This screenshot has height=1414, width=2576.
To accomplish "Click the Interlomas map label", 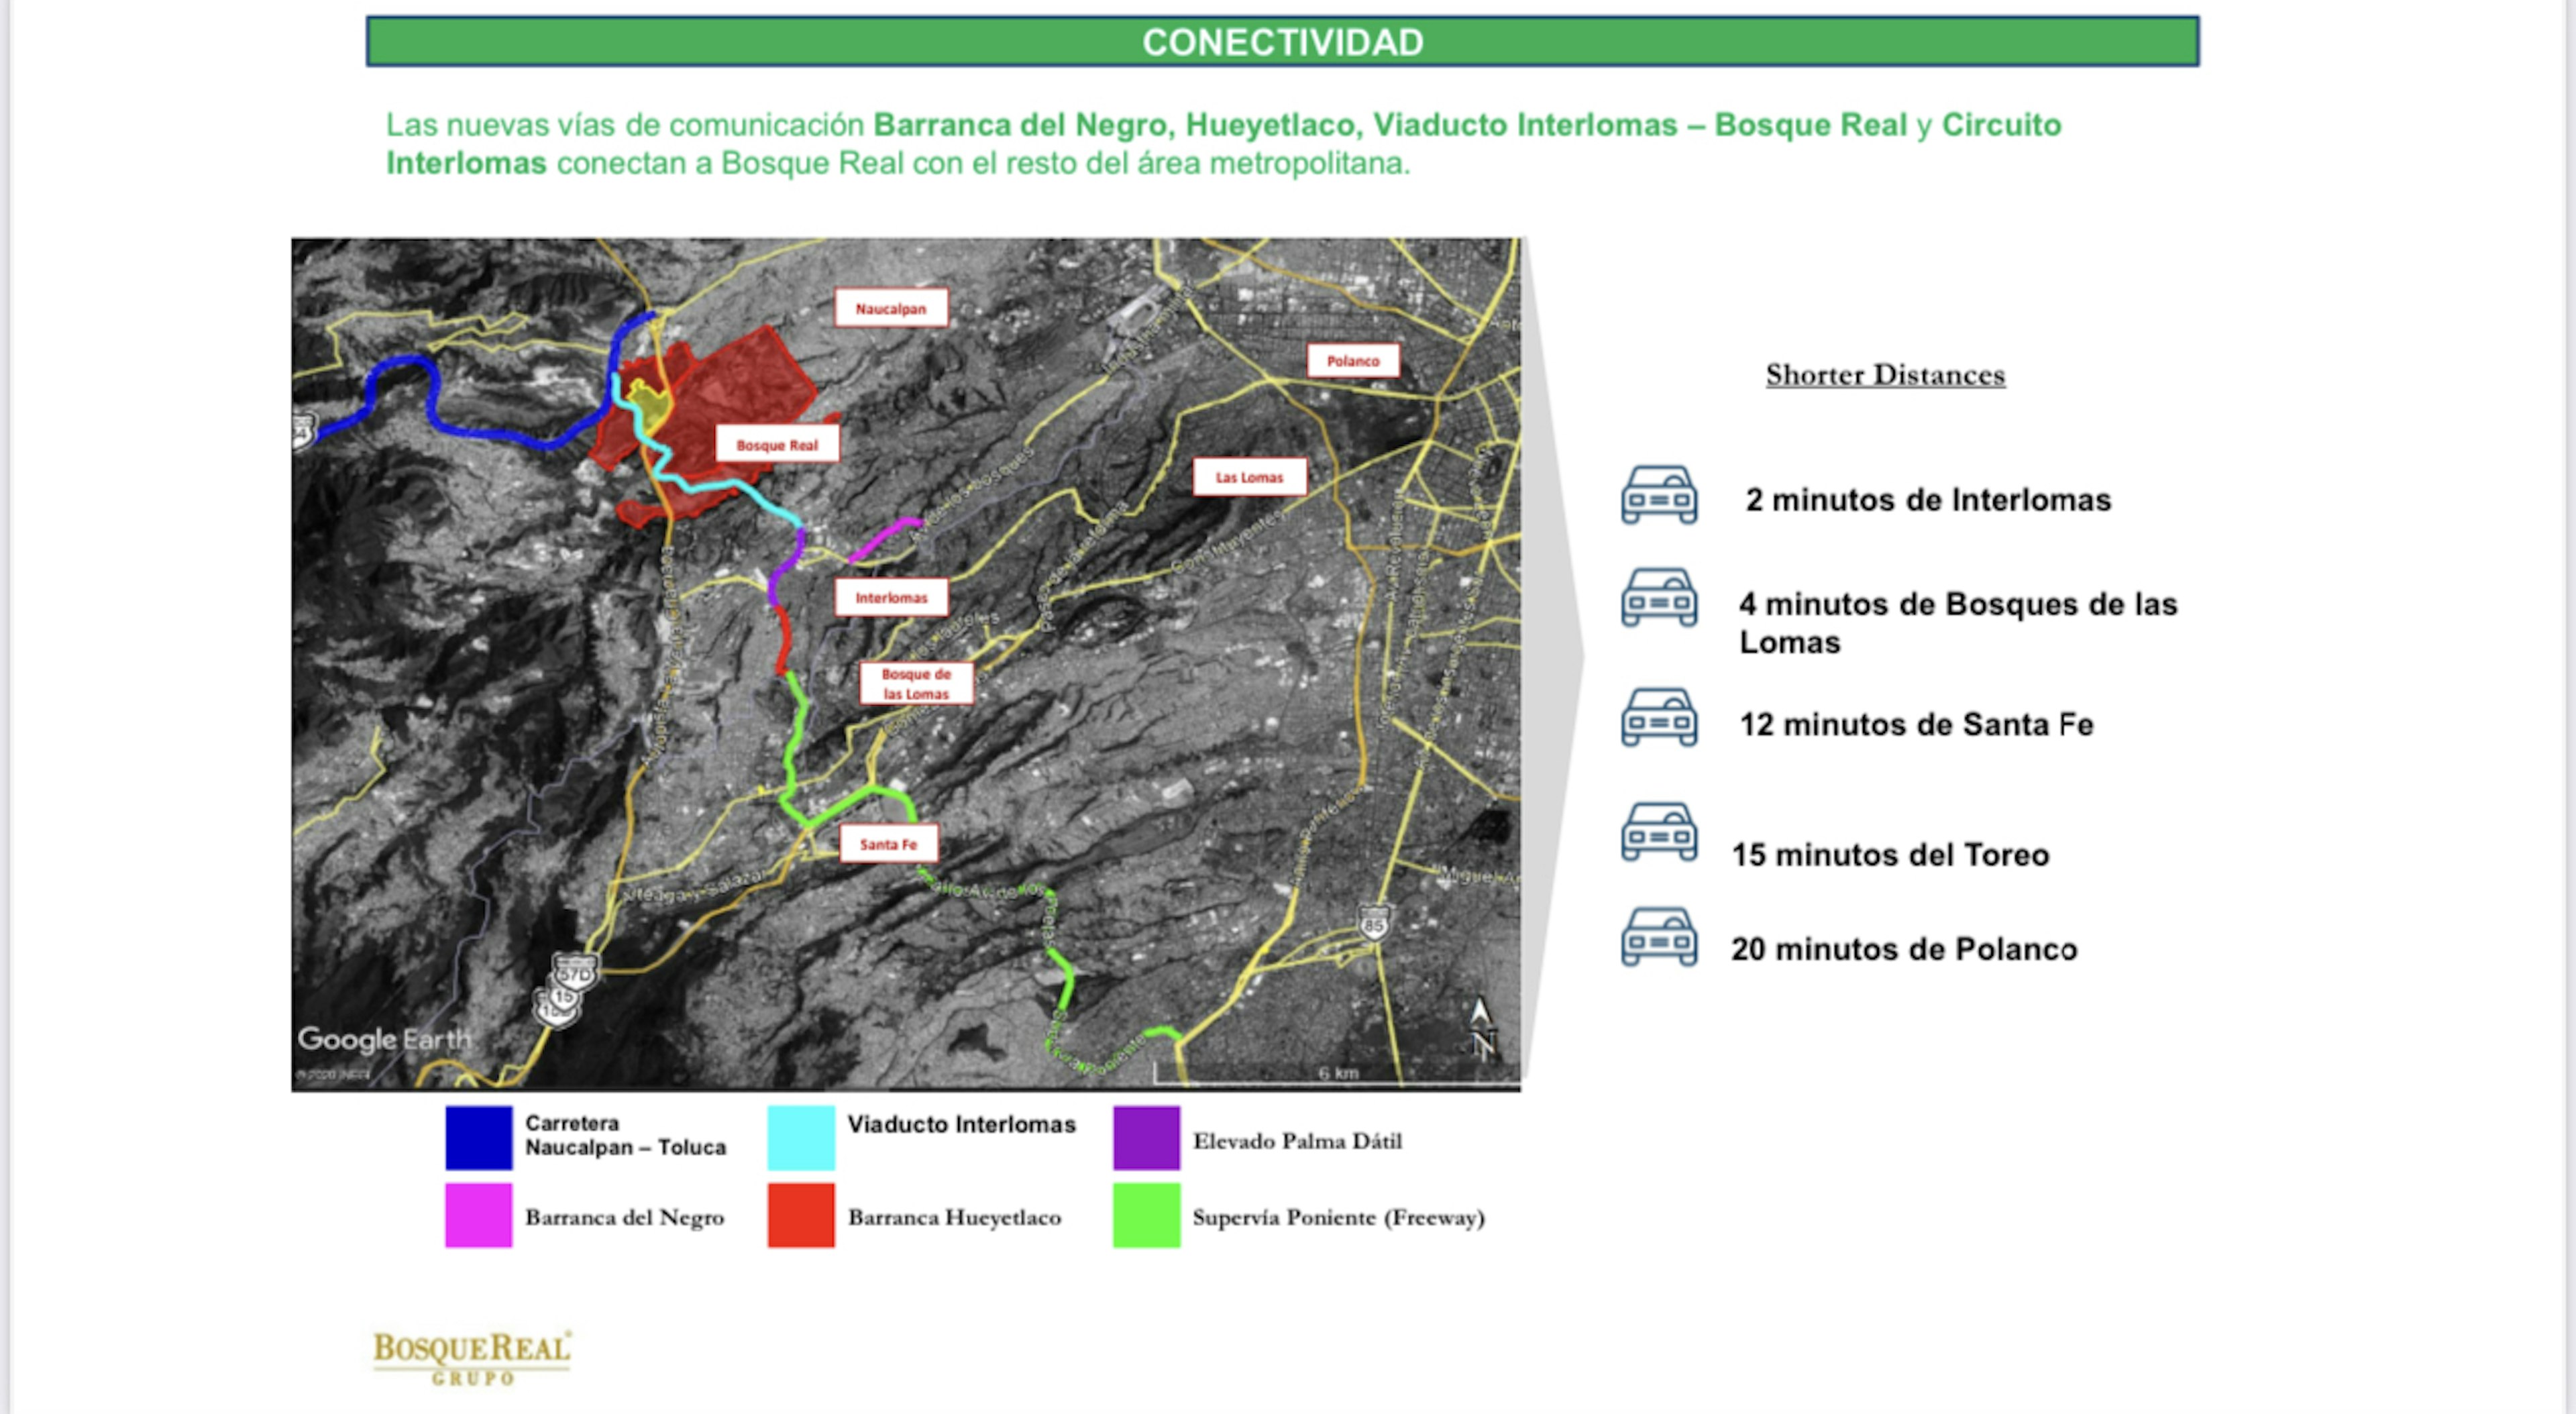I will coord(891,598).
